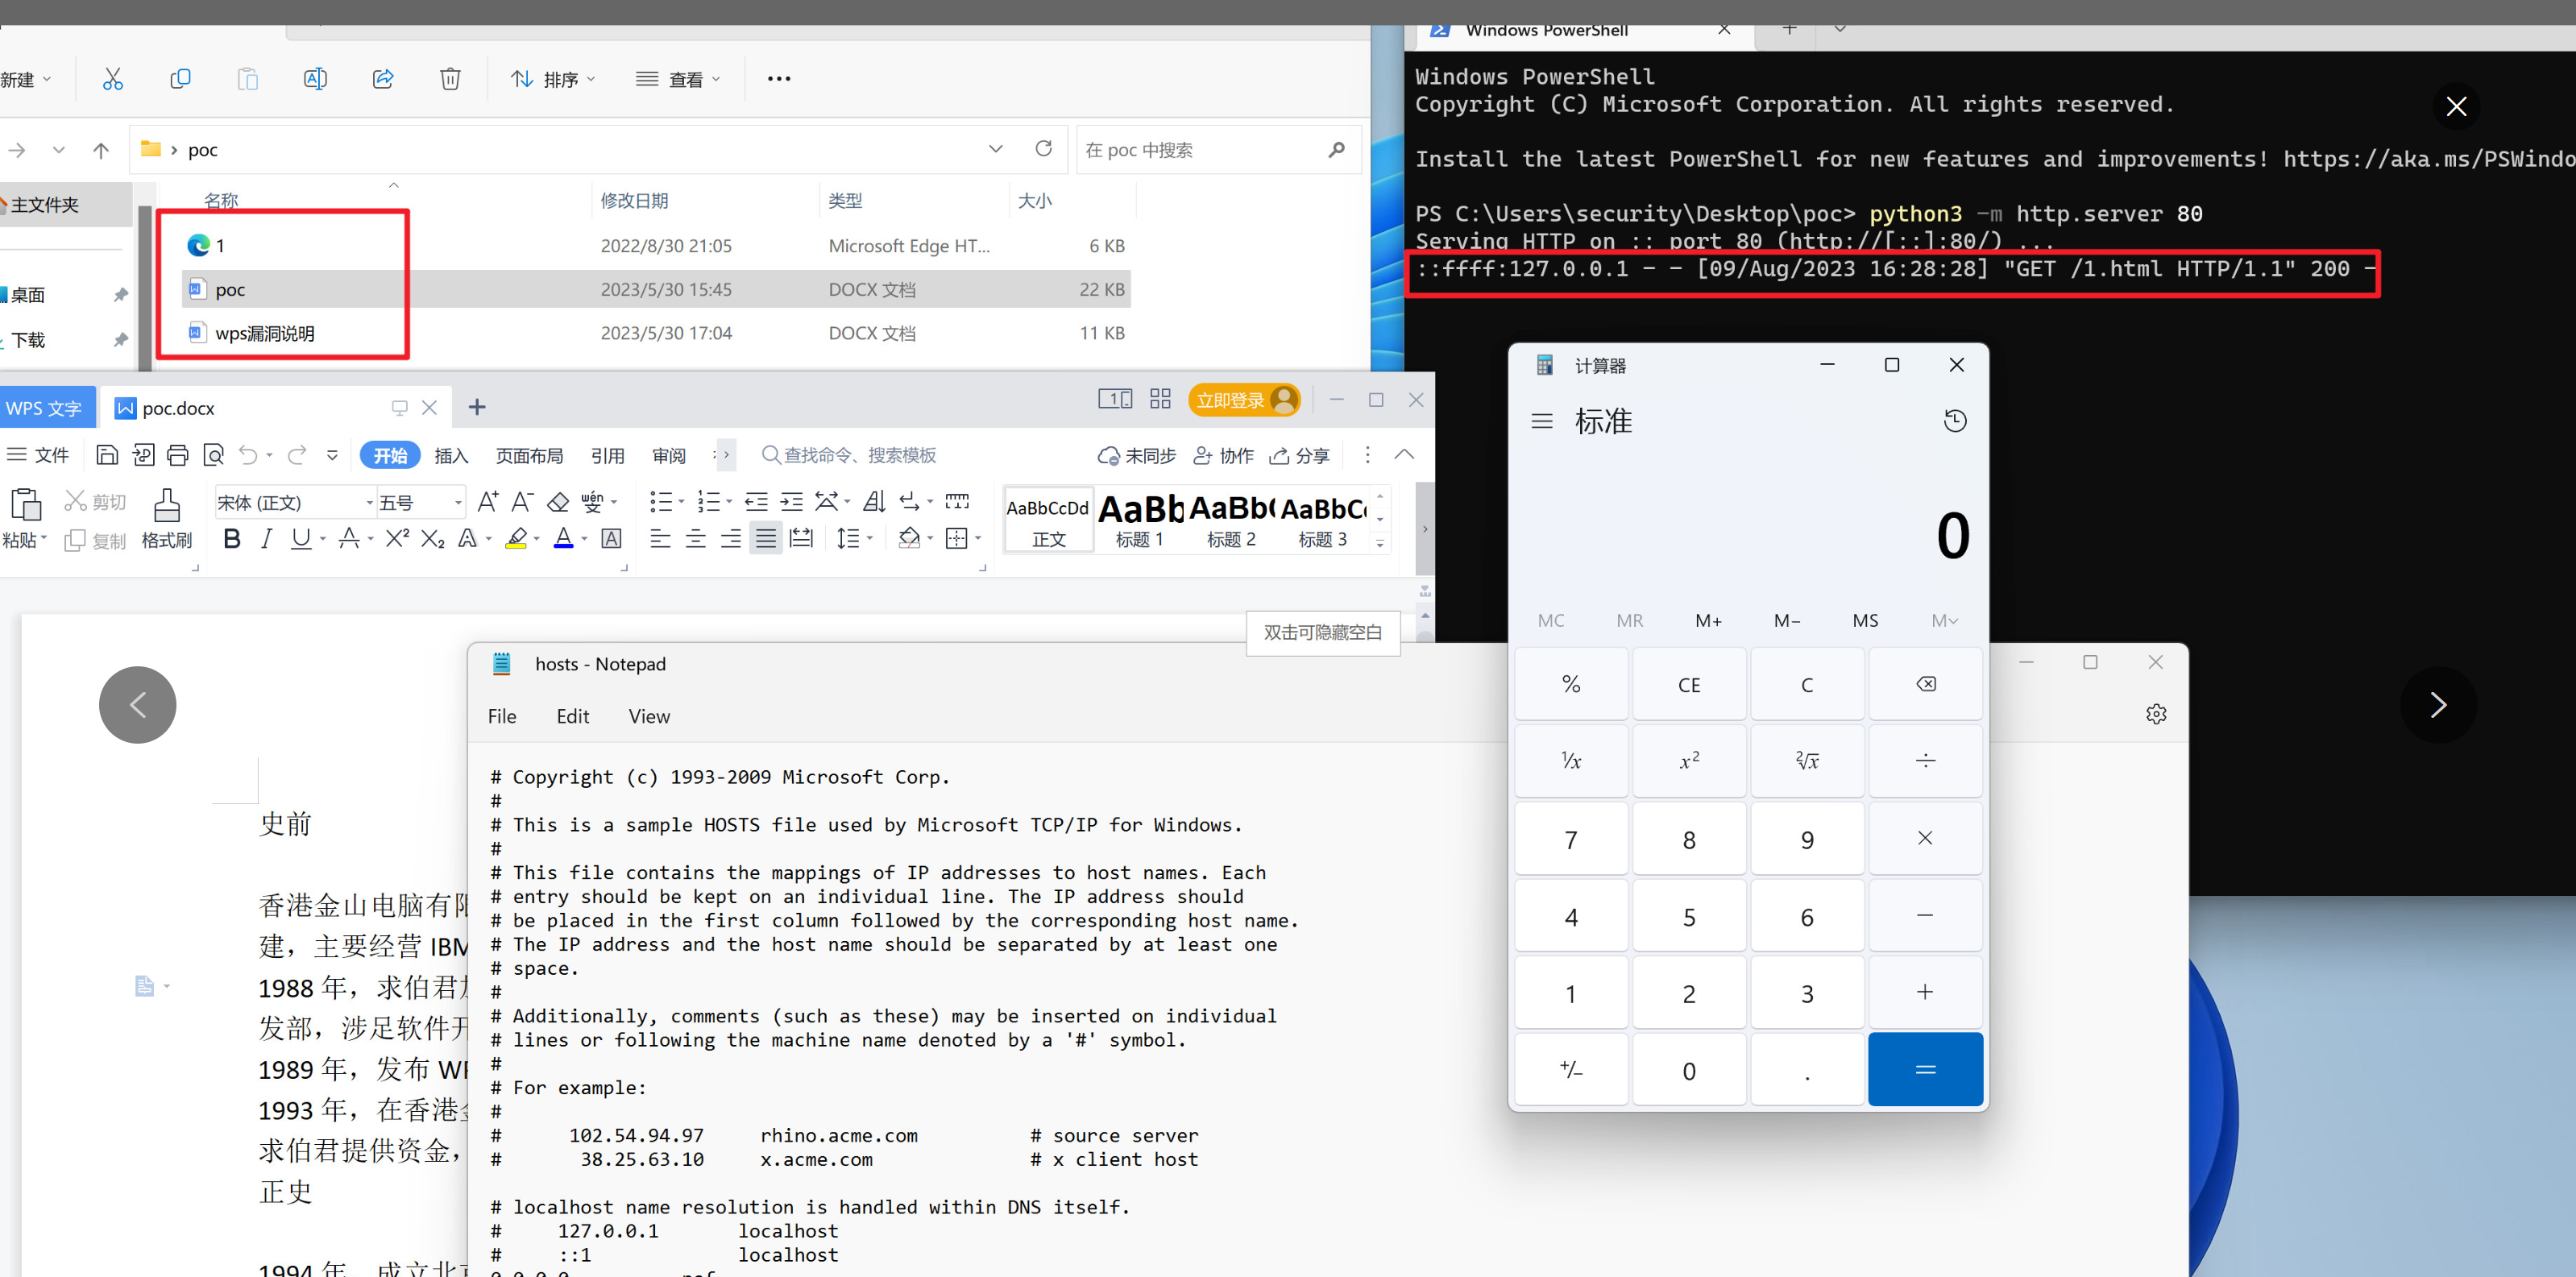Click the text highlight color swatch
This screenshot has height=1277, width=2576.
tap(516, 539)
